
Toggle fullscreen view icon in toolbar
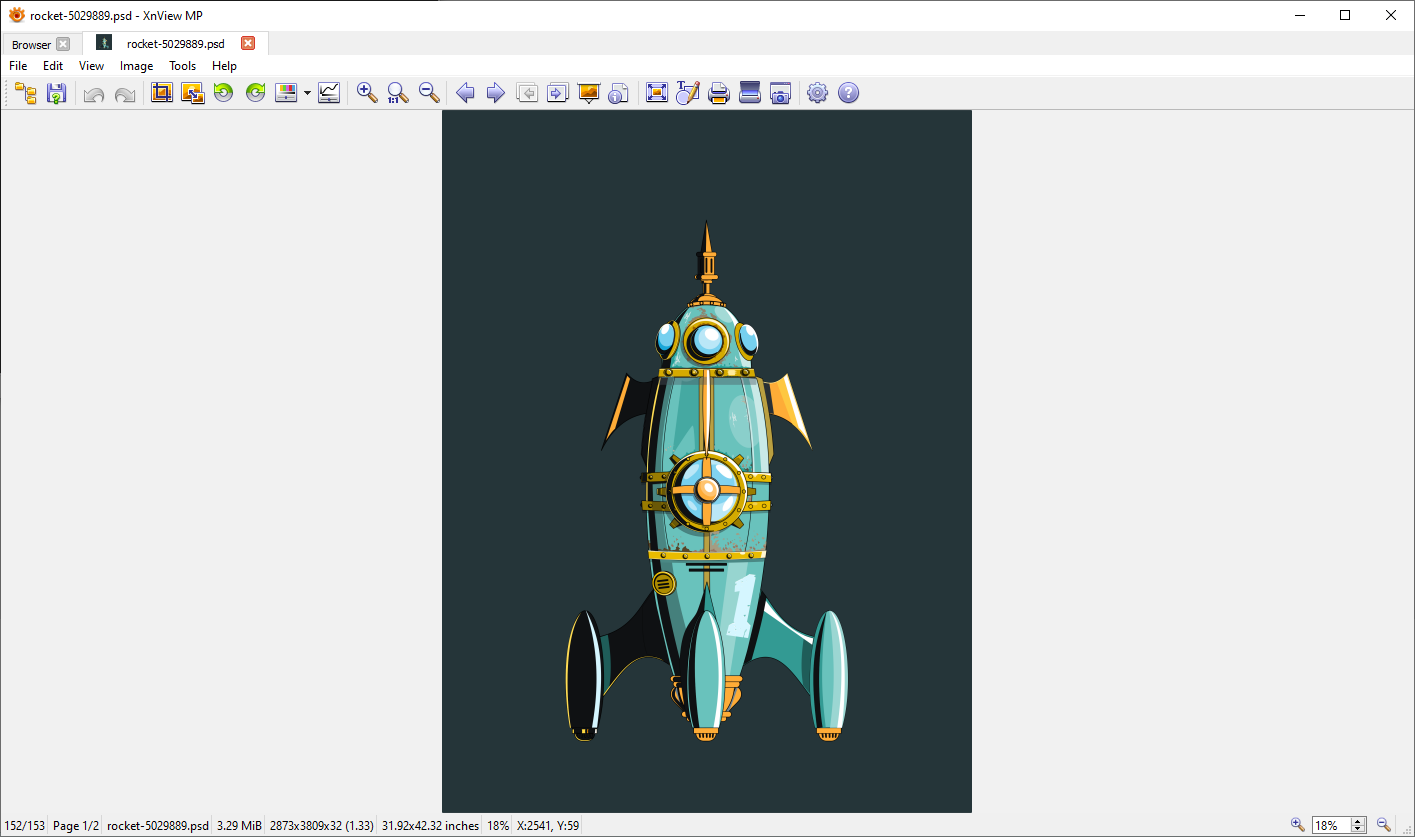pos(656,93)
